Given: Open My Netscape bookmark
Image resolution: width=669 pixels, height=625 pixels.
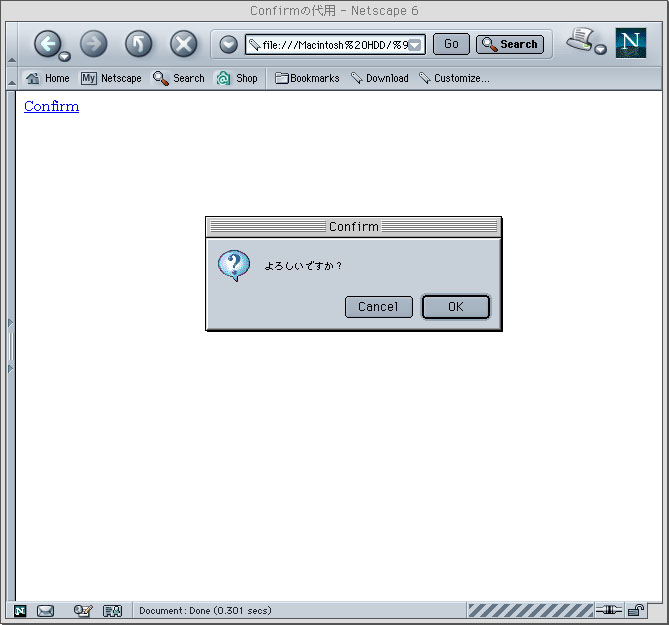Looking at the screenshot, I should click(111, 78).
